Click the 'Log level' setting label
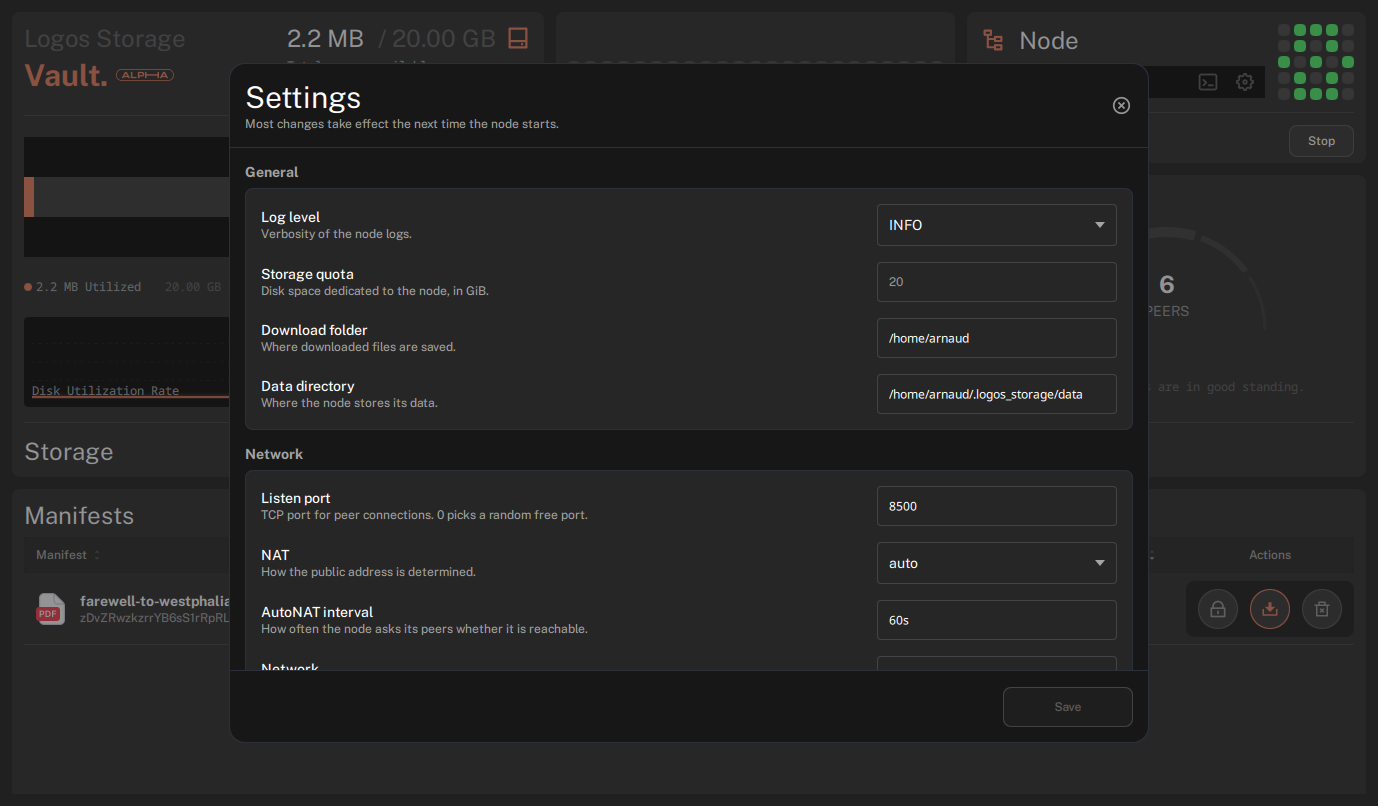This screenshot has width=1378, height=806. point(290,217)
